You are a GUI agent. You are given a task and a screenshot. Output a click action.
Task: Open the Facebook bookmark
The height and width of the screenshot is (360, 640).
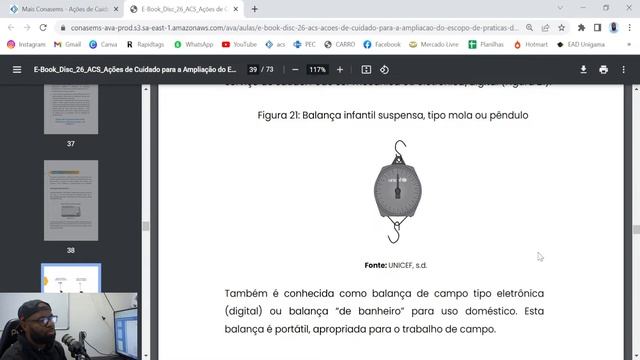382,44
